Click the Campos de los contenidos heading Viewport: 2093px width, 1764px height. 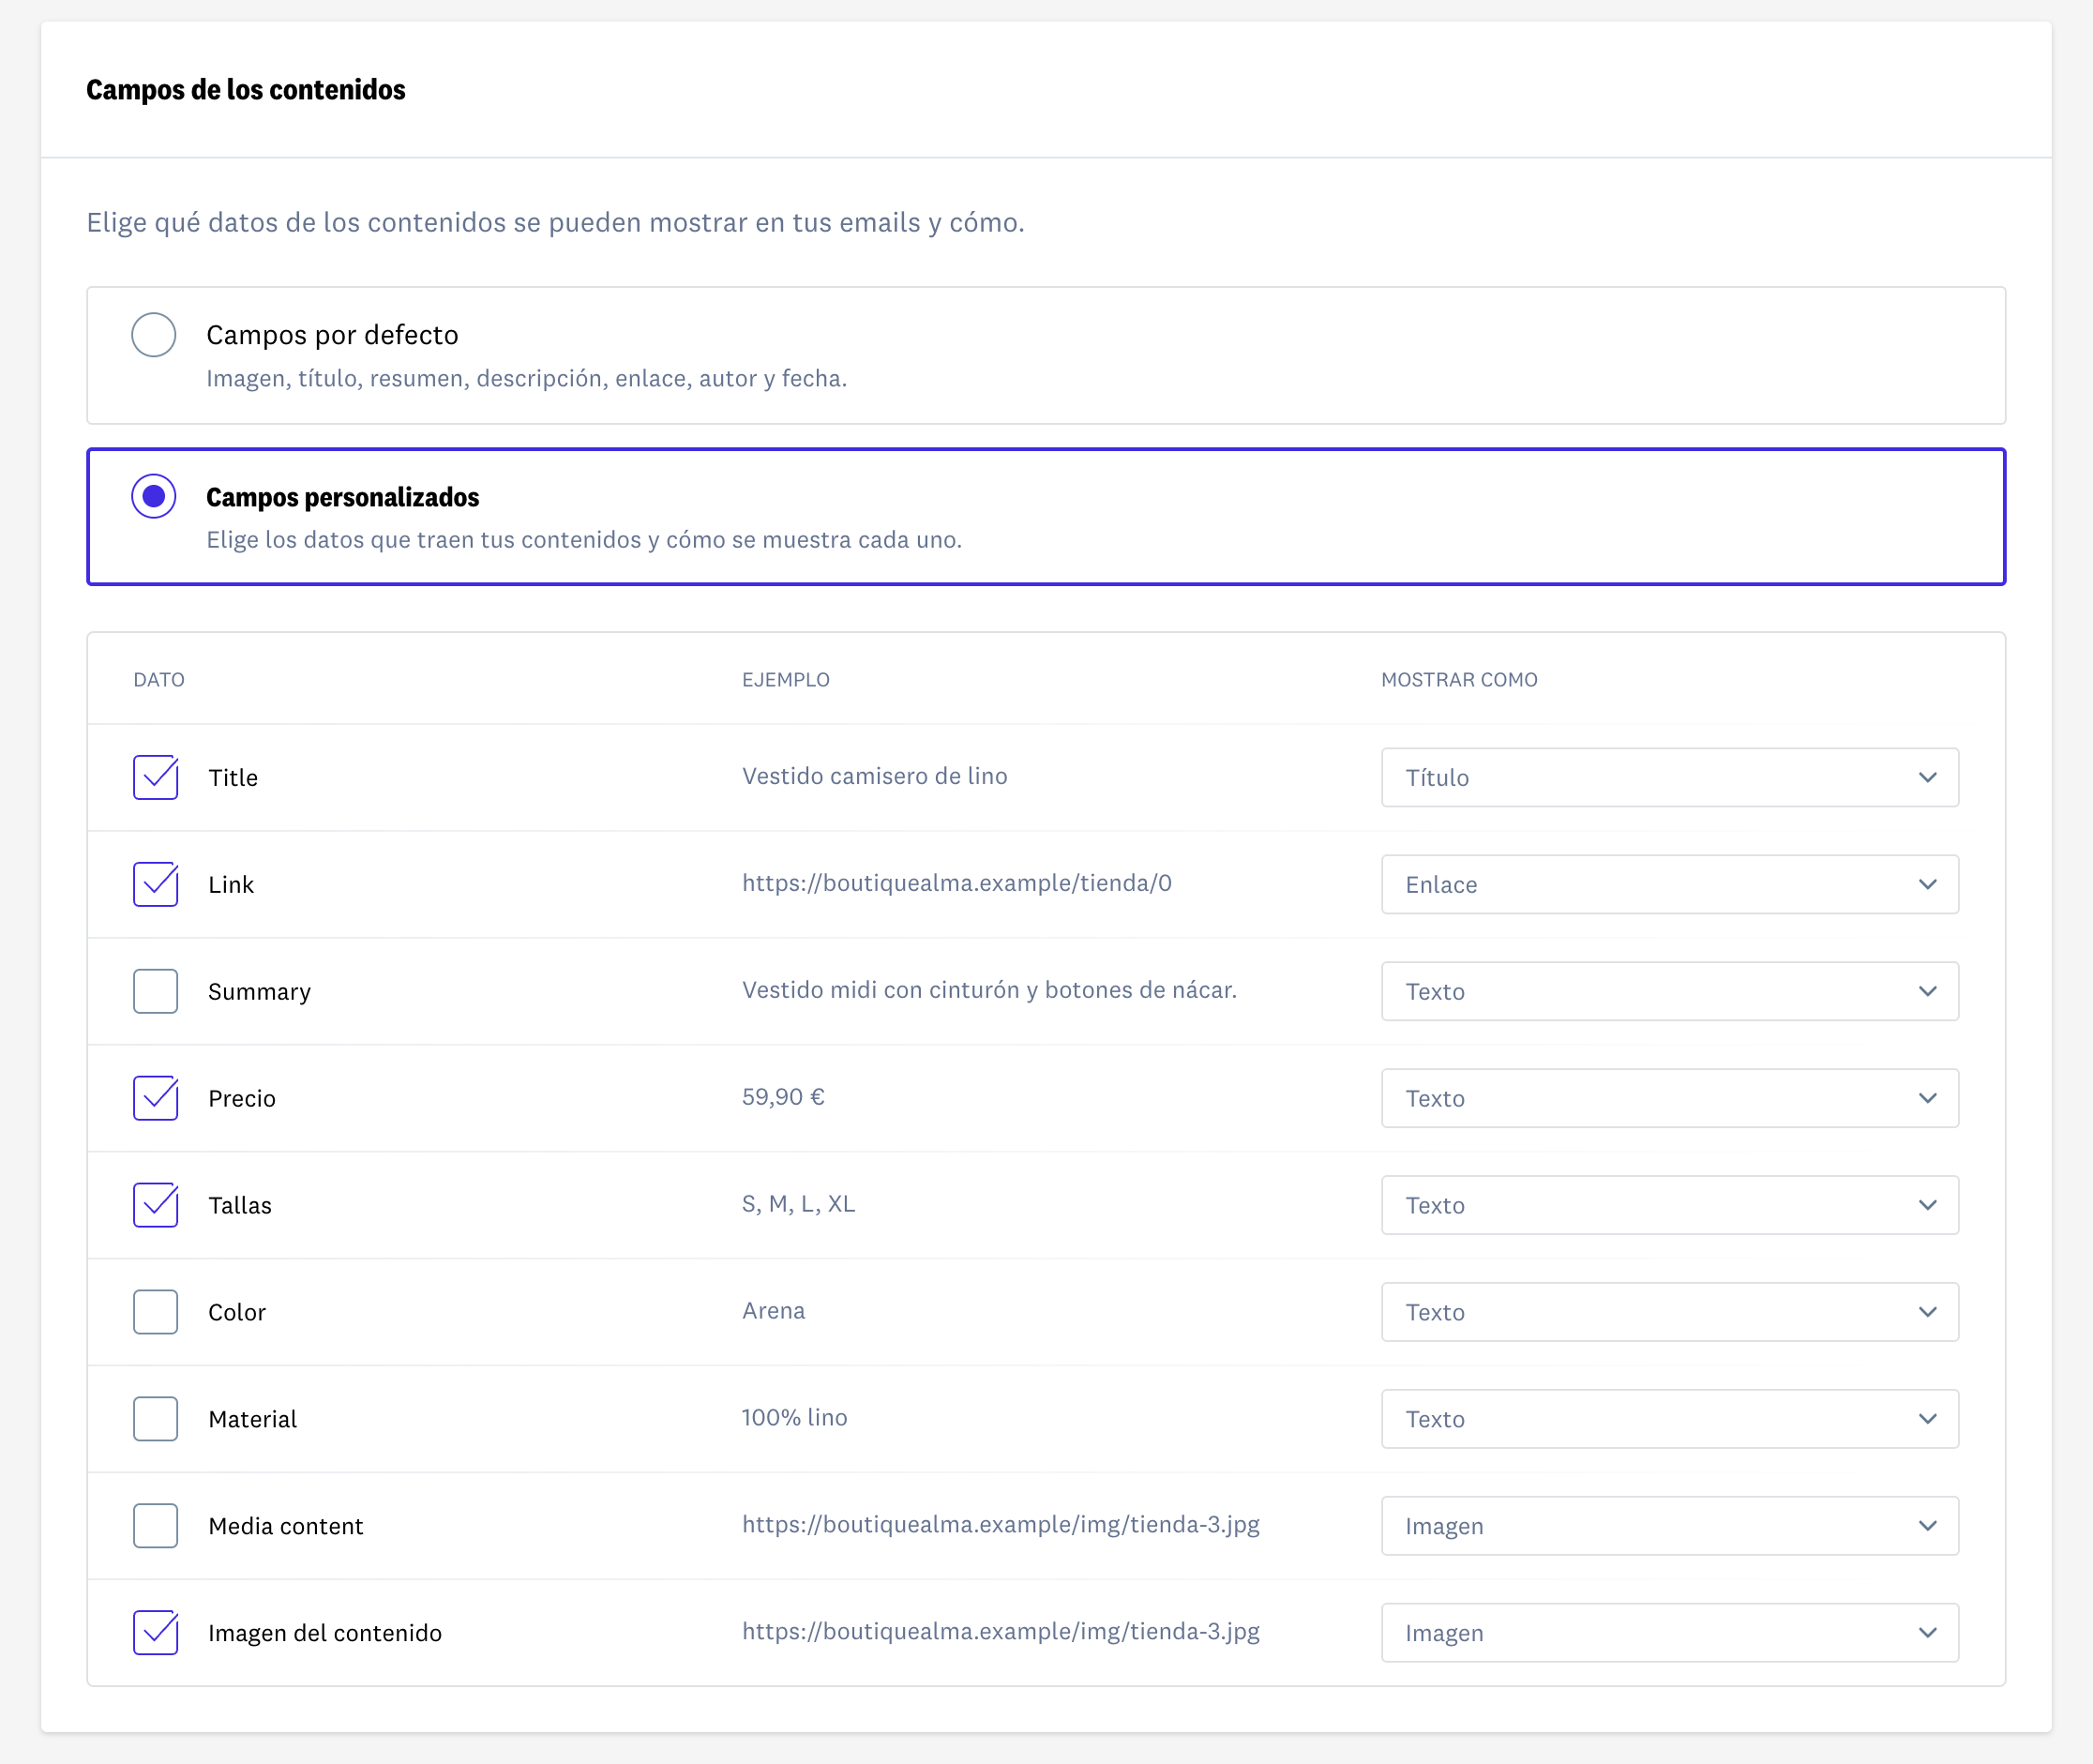tap(246, 90)
